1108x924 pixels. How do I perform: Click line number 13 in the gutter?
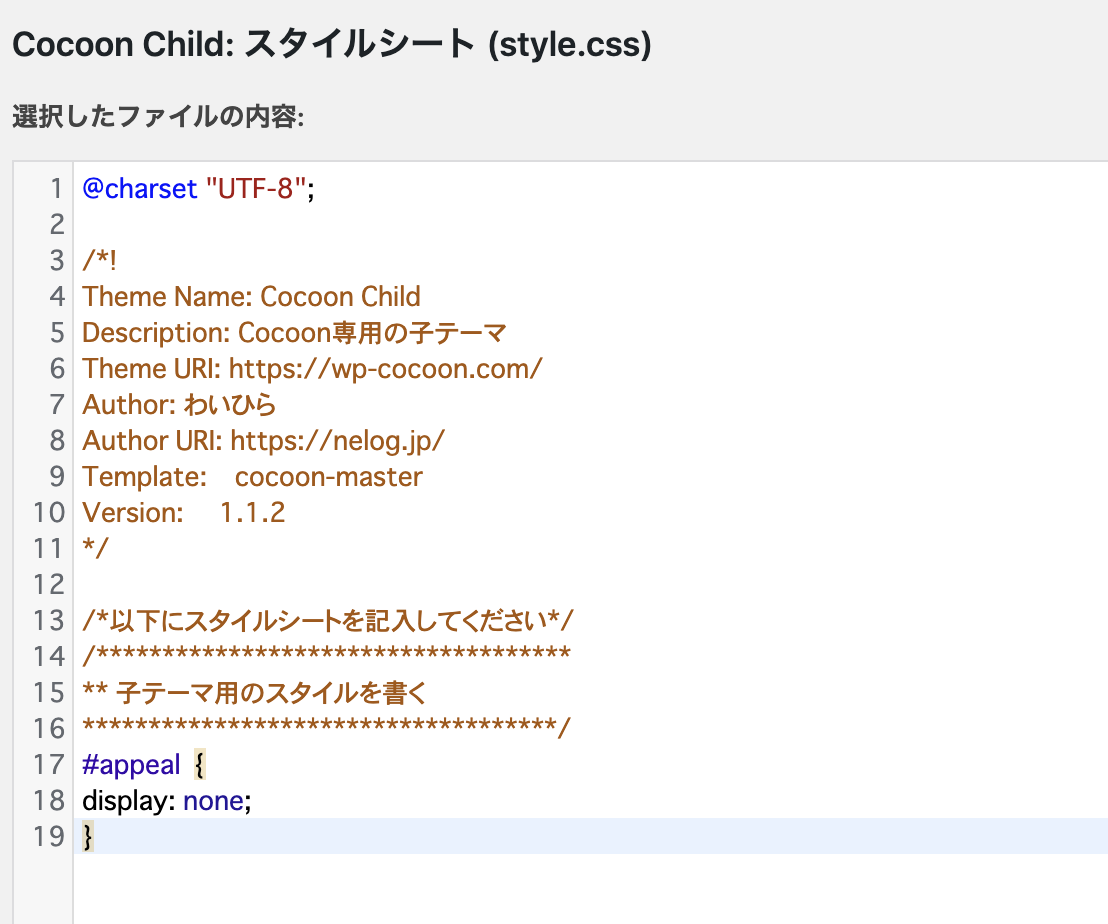pyautogui.click(x=48, y=621)
